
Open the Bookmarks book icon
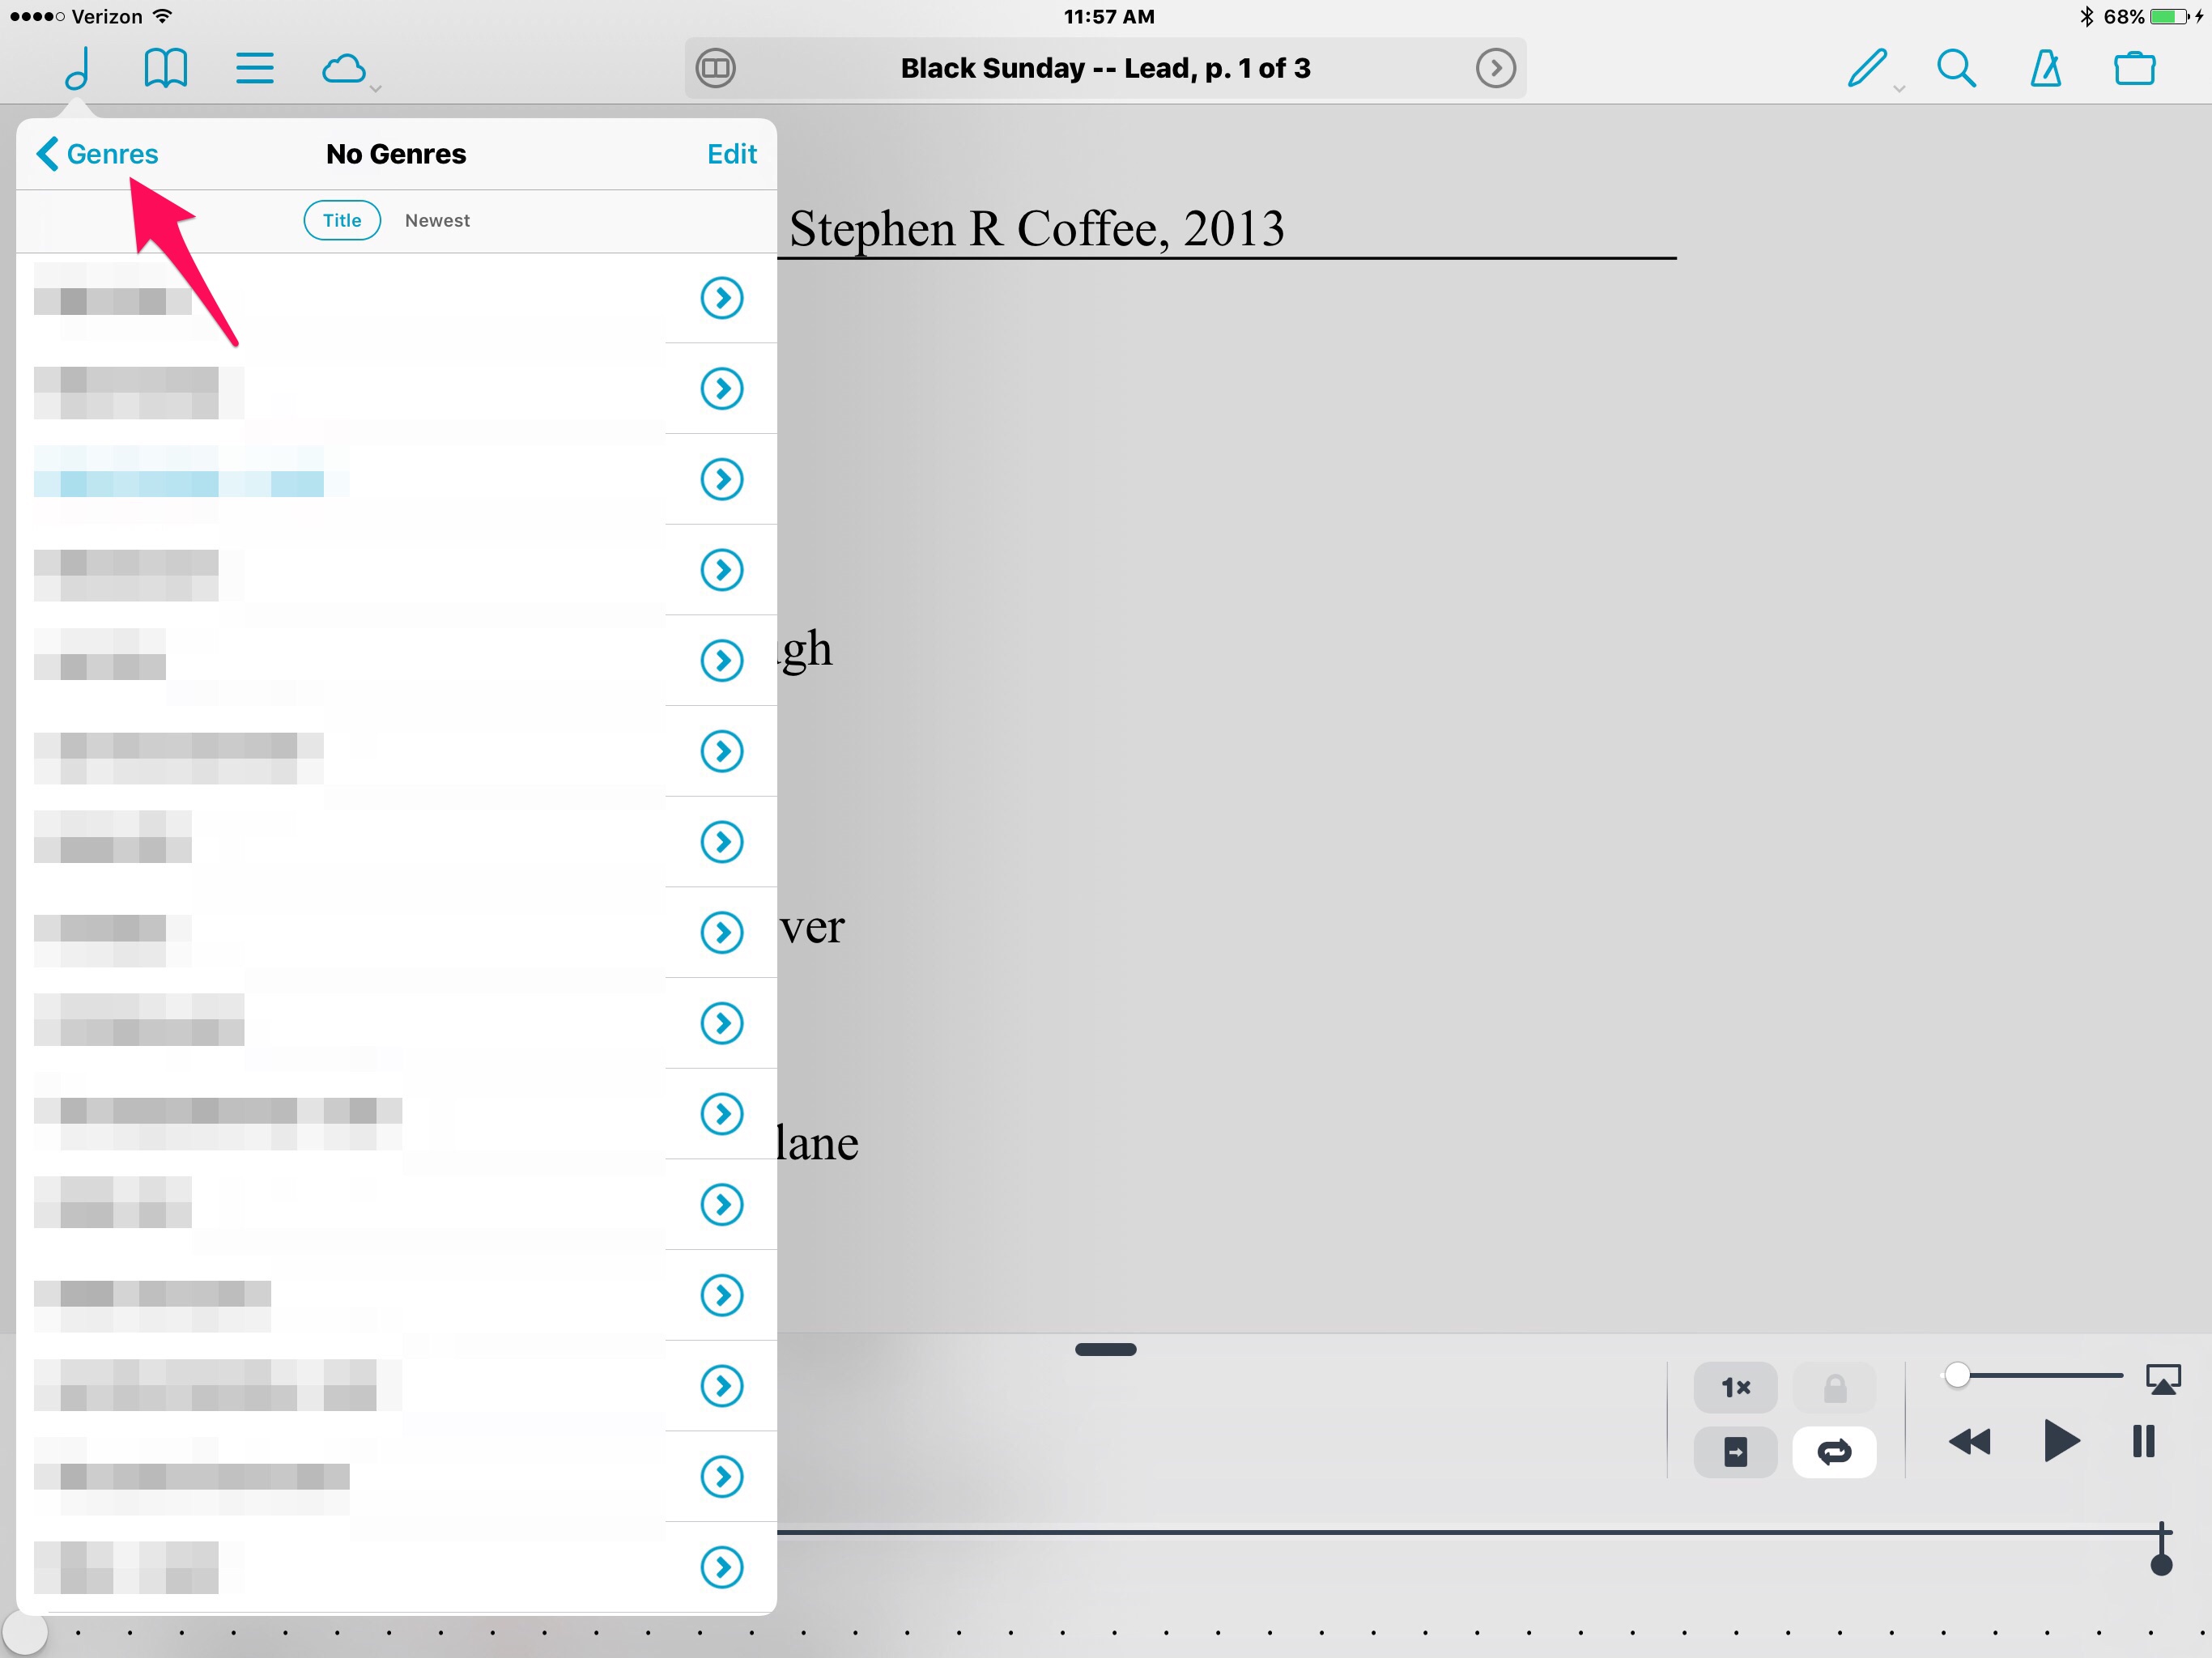(x=165, y=68)
